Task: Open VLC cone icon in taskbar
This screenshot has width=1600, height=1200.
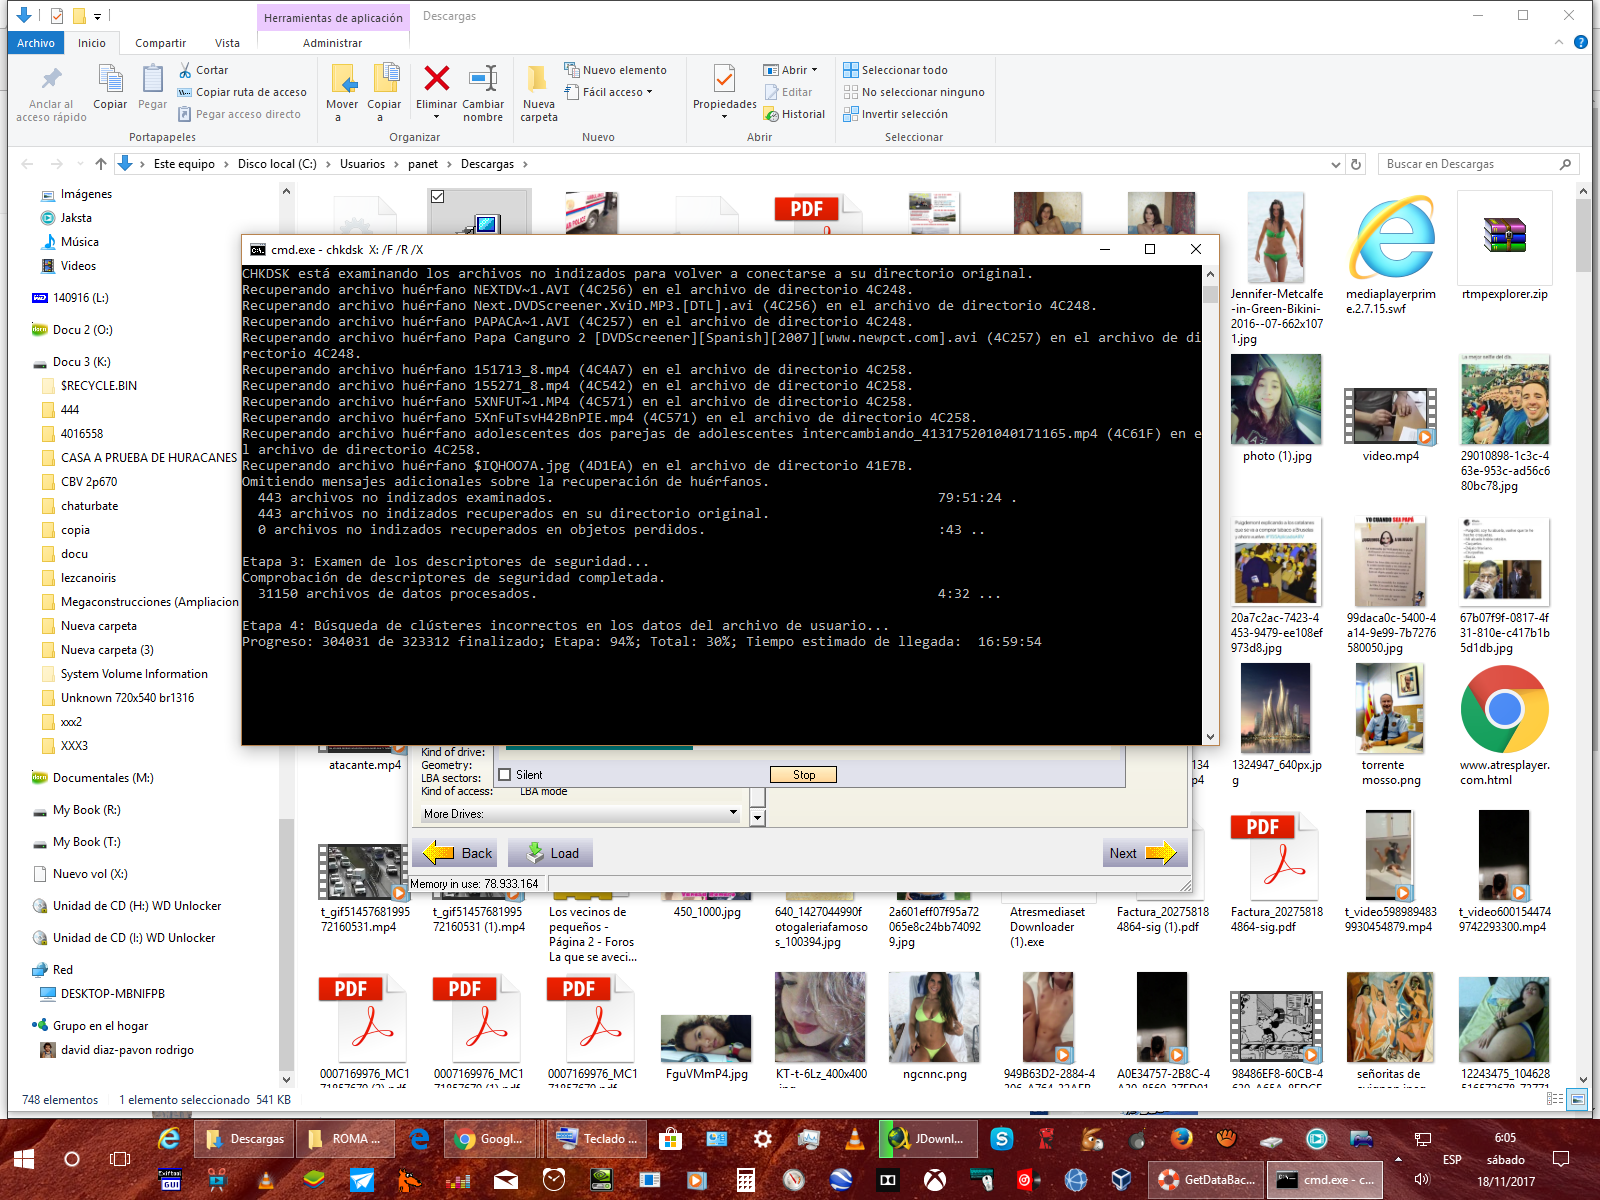Action: pyautogui.click(x=854, y=1138)
